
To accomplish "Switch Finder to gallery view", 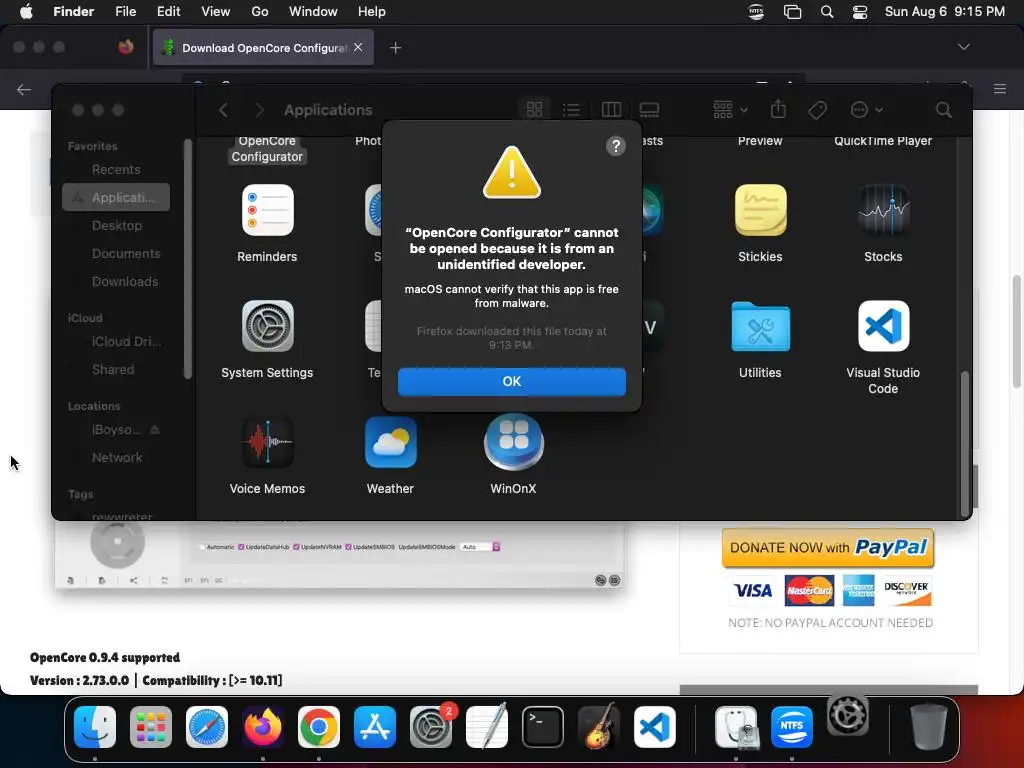I will pos(649,110).
